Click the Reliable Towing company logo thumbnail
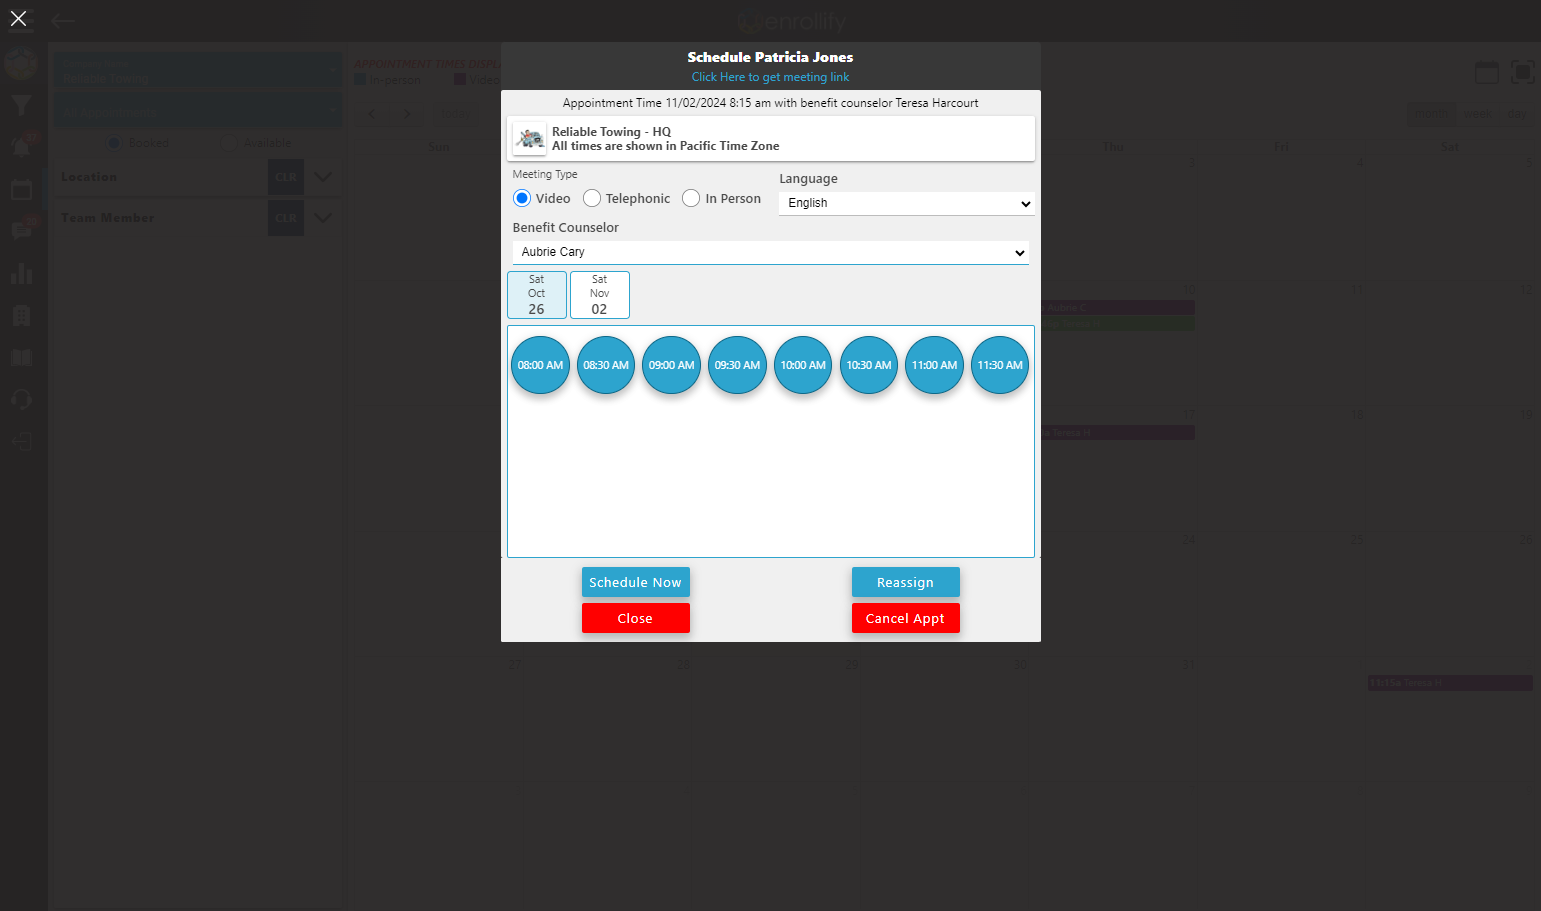The width and height of the screenshot is (1541, 911). click(x=530, y=139)
